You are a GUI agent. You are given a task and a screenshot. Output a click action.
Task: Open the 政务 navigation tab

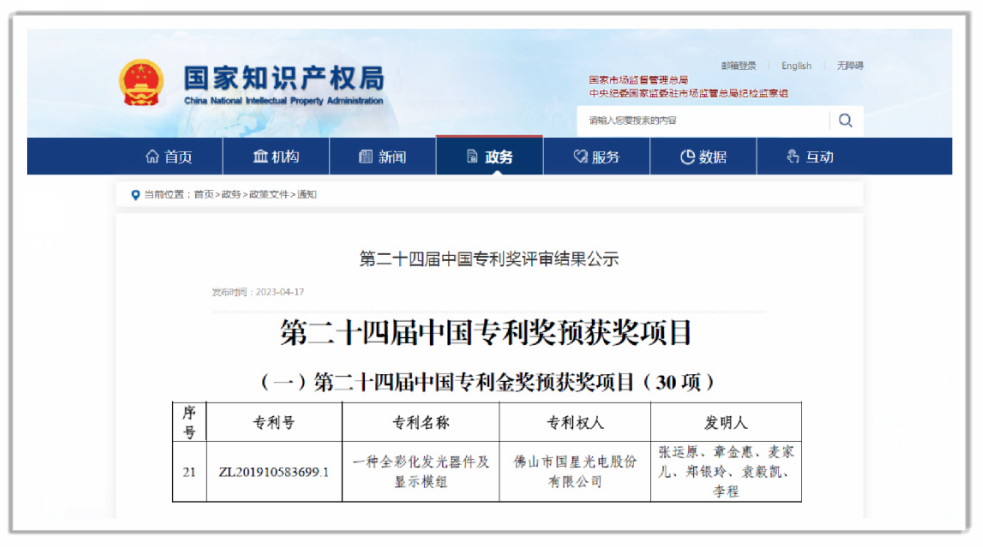click(x=489, y=157)
